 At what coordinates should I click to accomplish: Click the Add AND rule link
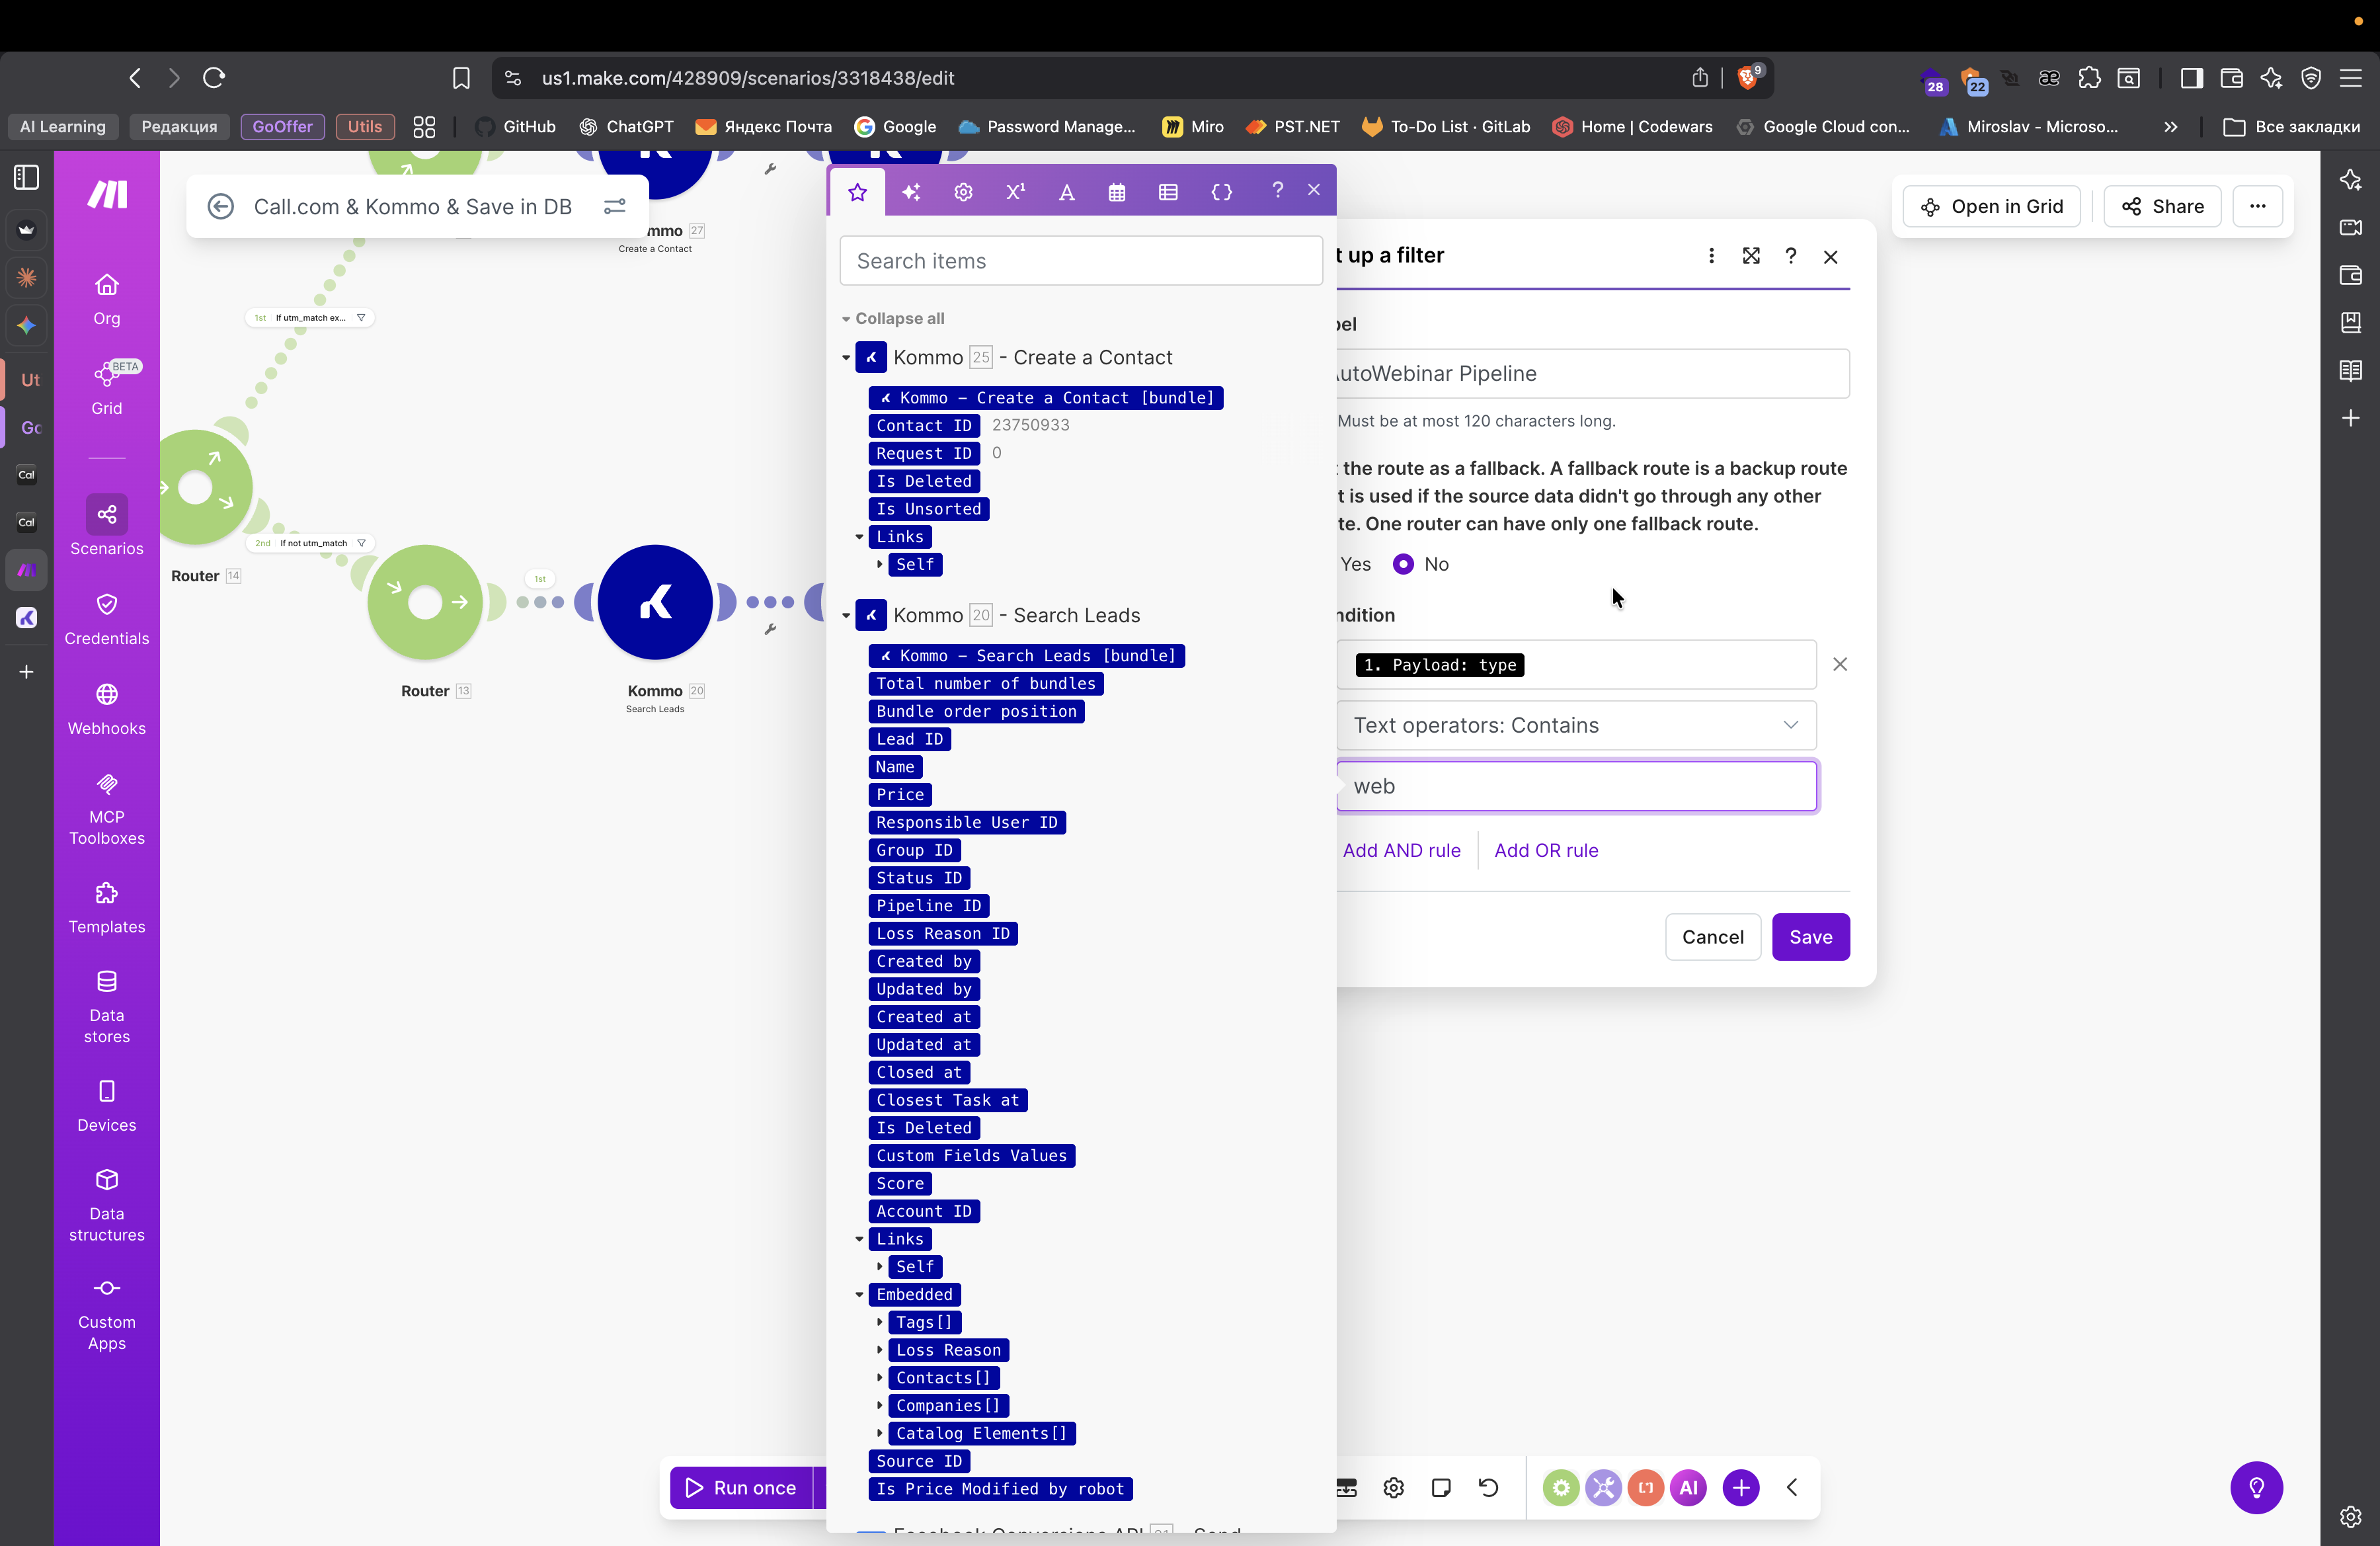click(1401, 851)
